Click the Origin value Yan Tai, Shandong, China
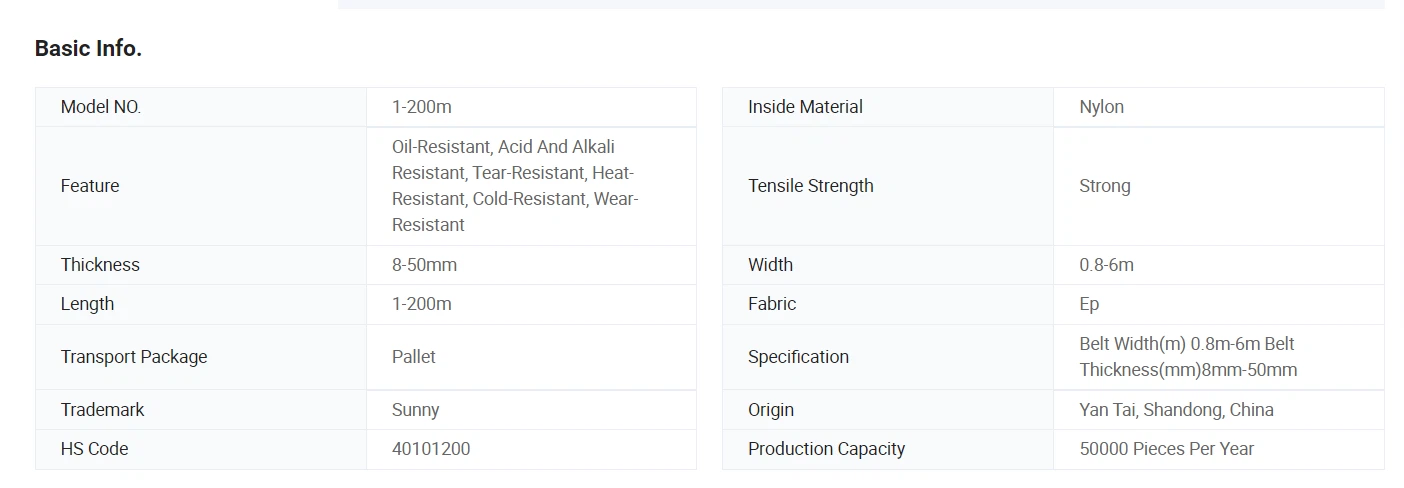 [1176, 410]
